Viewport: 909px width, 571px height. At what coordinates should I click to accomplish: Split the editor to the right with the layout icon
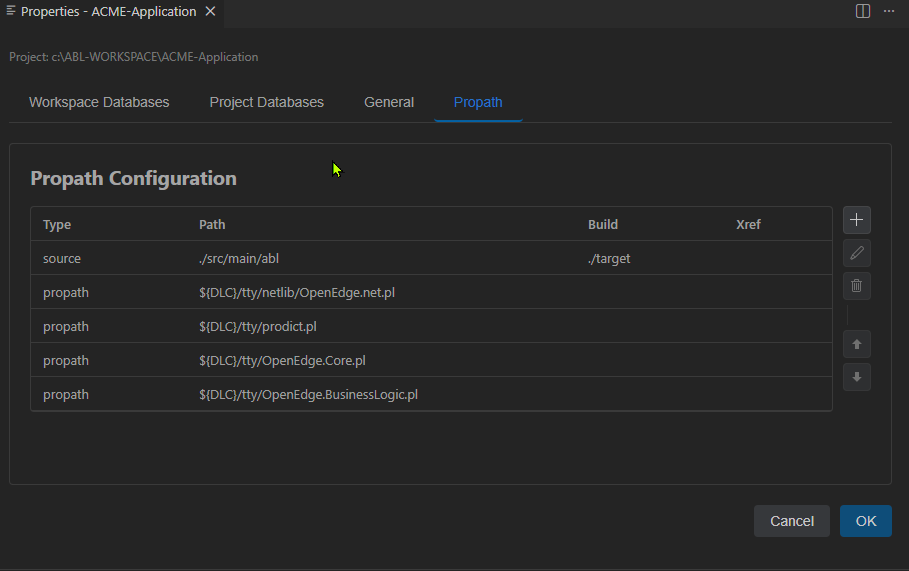coord(863,11)
